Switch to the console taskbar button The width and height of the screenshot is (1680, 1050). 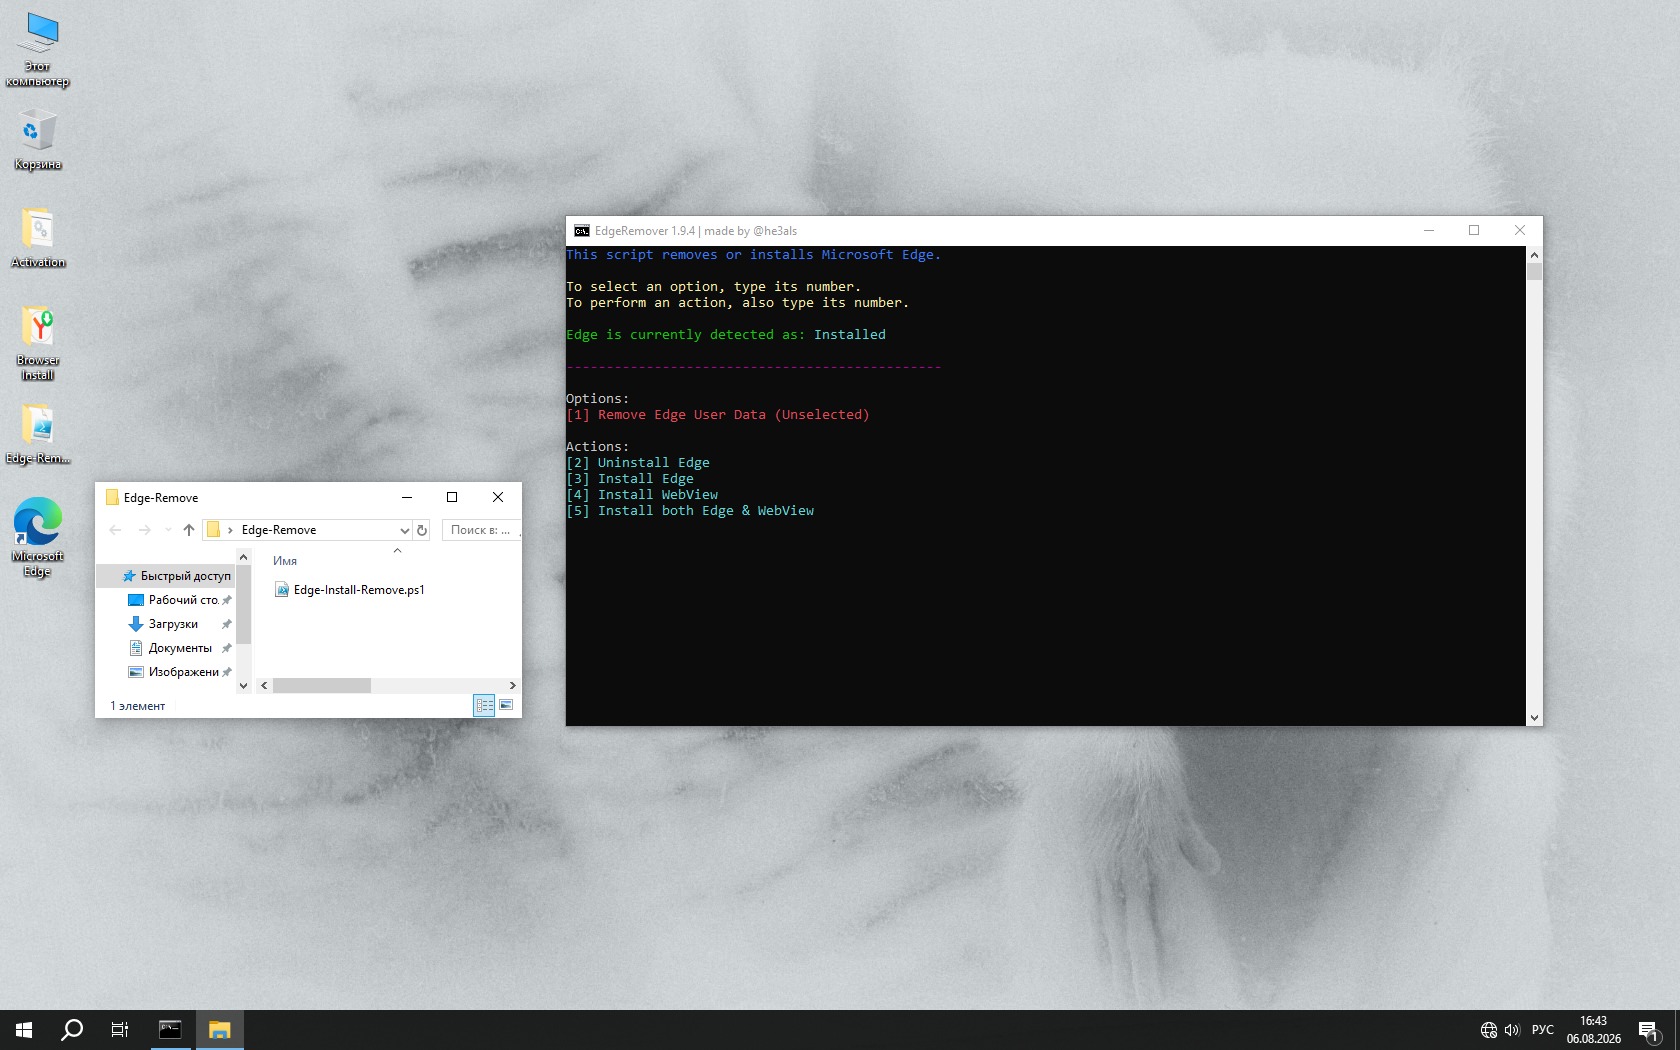[x=170, y=1030]
